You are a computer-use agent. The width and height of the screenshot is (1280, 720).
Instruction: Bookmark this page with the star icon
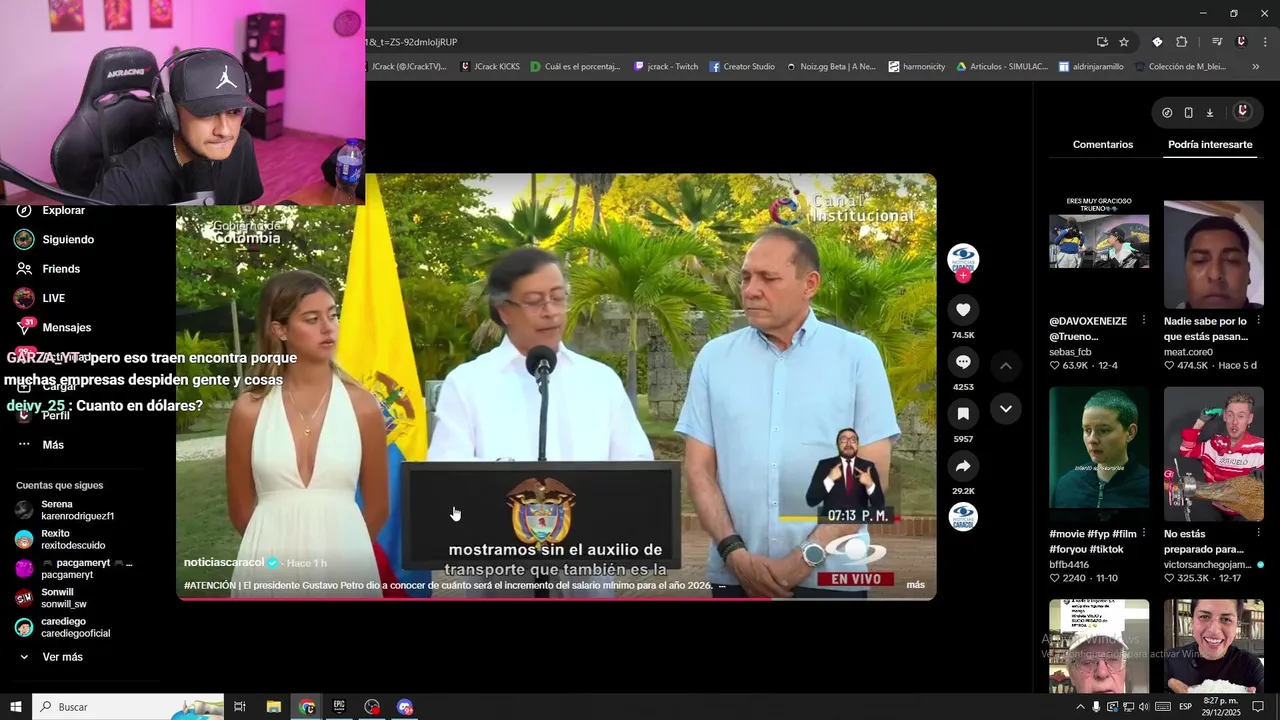[x=1124, y=42]
